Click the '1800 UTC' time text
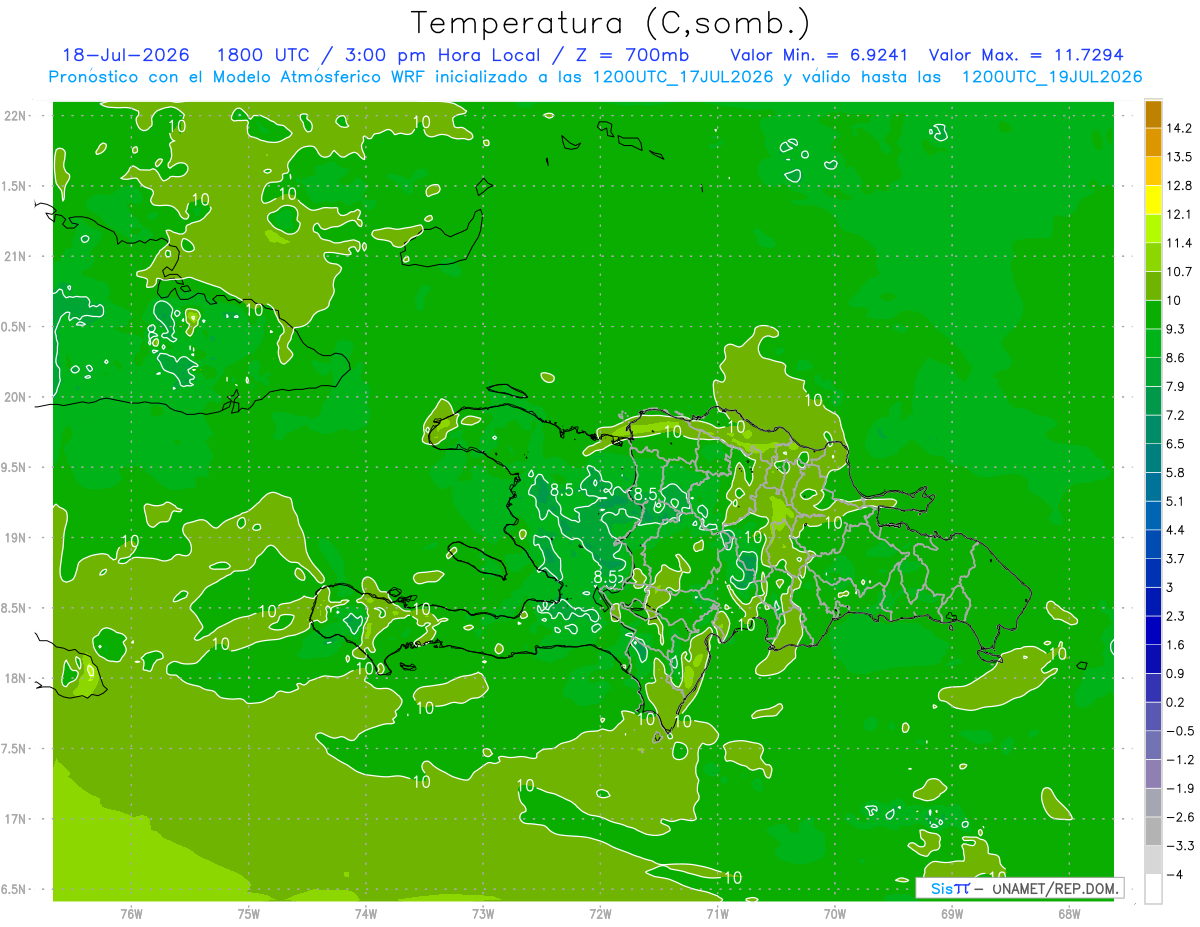The height and width of the screenshot is (927, 1200). (264, 54)
